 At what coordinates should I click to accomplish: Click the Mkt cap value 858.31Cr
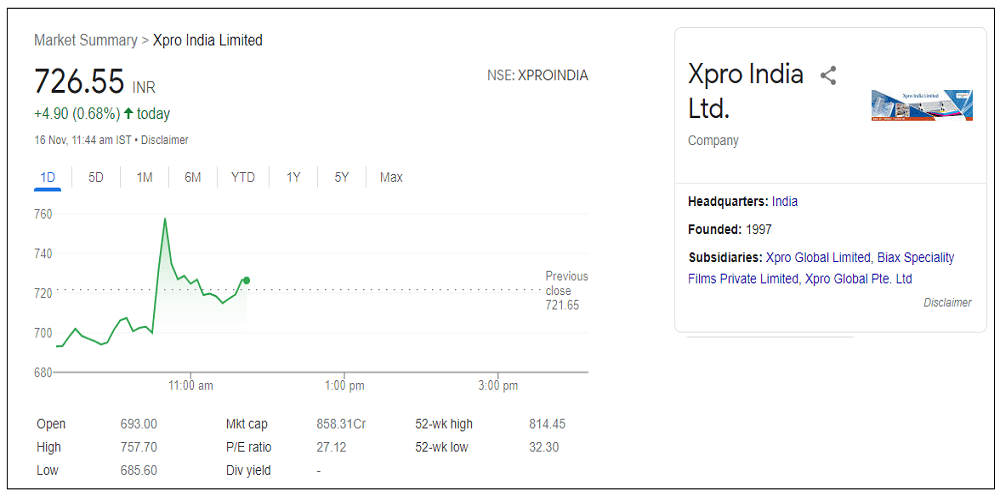(341, 424)
